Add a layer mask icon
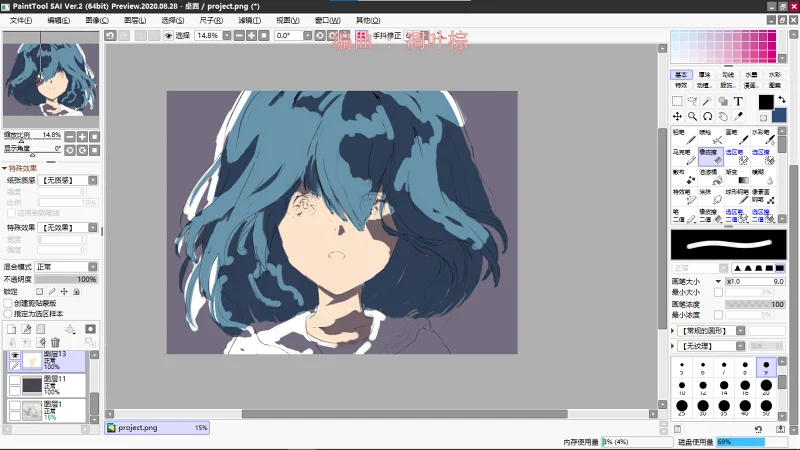 tap(90, 329)
